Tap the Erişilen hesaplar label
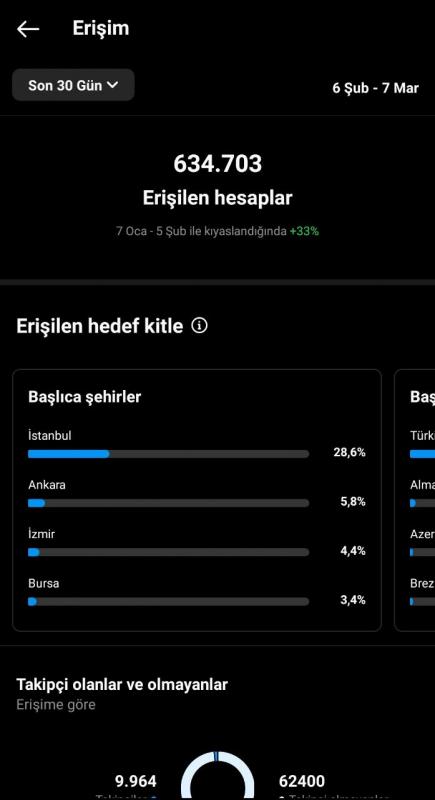Image resolution: width=435 pixels, height=800 pixels. pyautogui.click(x=218, y=198)
